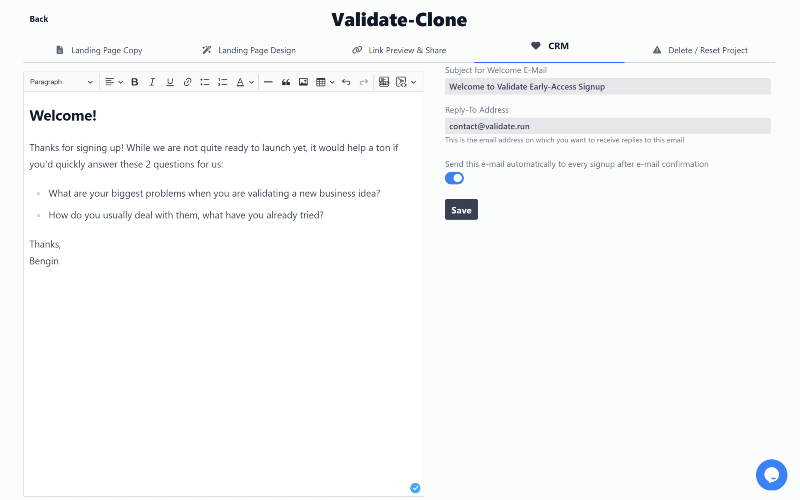The width and height of the screenshot is (800, 500).
Task: Toggle bold formatting in editor toolbar
Action: 135,82
